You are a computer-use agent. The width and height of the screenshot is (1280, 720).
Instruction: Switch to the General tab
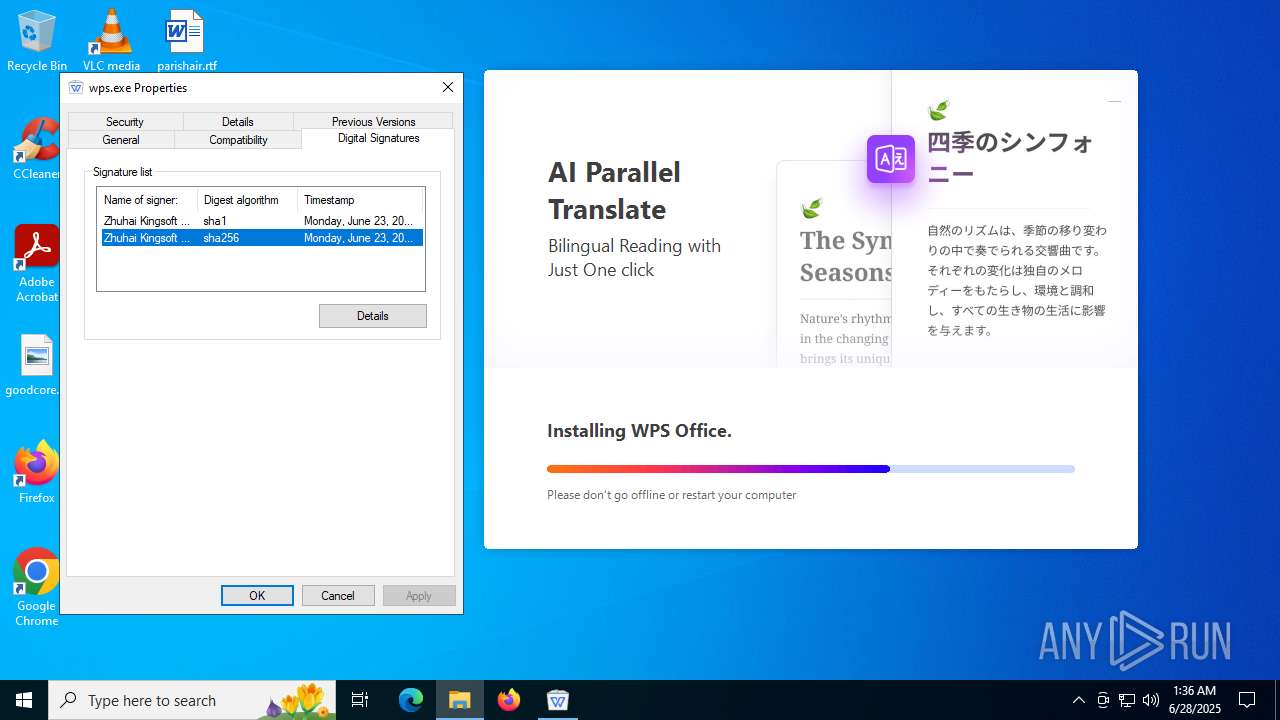tap(121, 140)
